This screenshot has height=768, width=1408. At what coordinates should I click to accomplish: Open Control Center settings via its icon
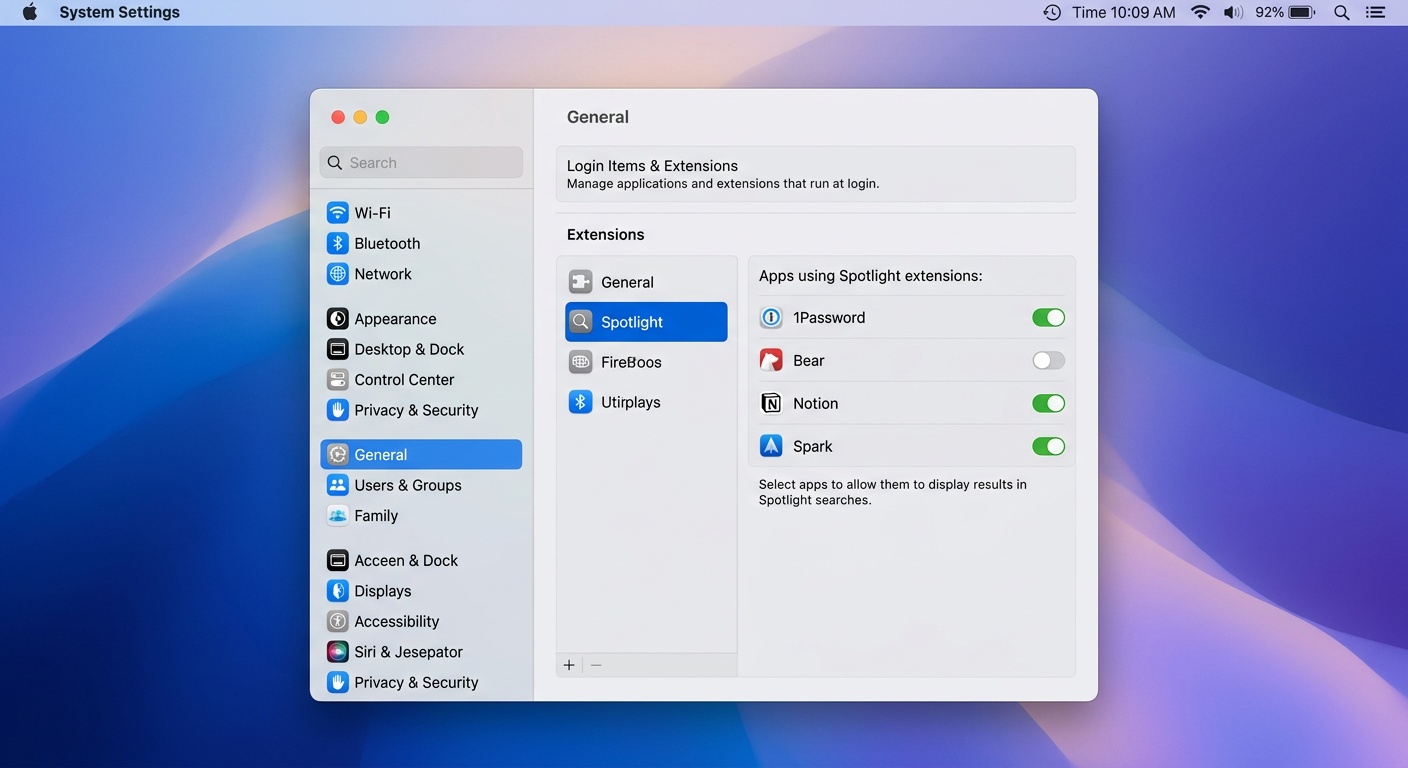(336, 379)
